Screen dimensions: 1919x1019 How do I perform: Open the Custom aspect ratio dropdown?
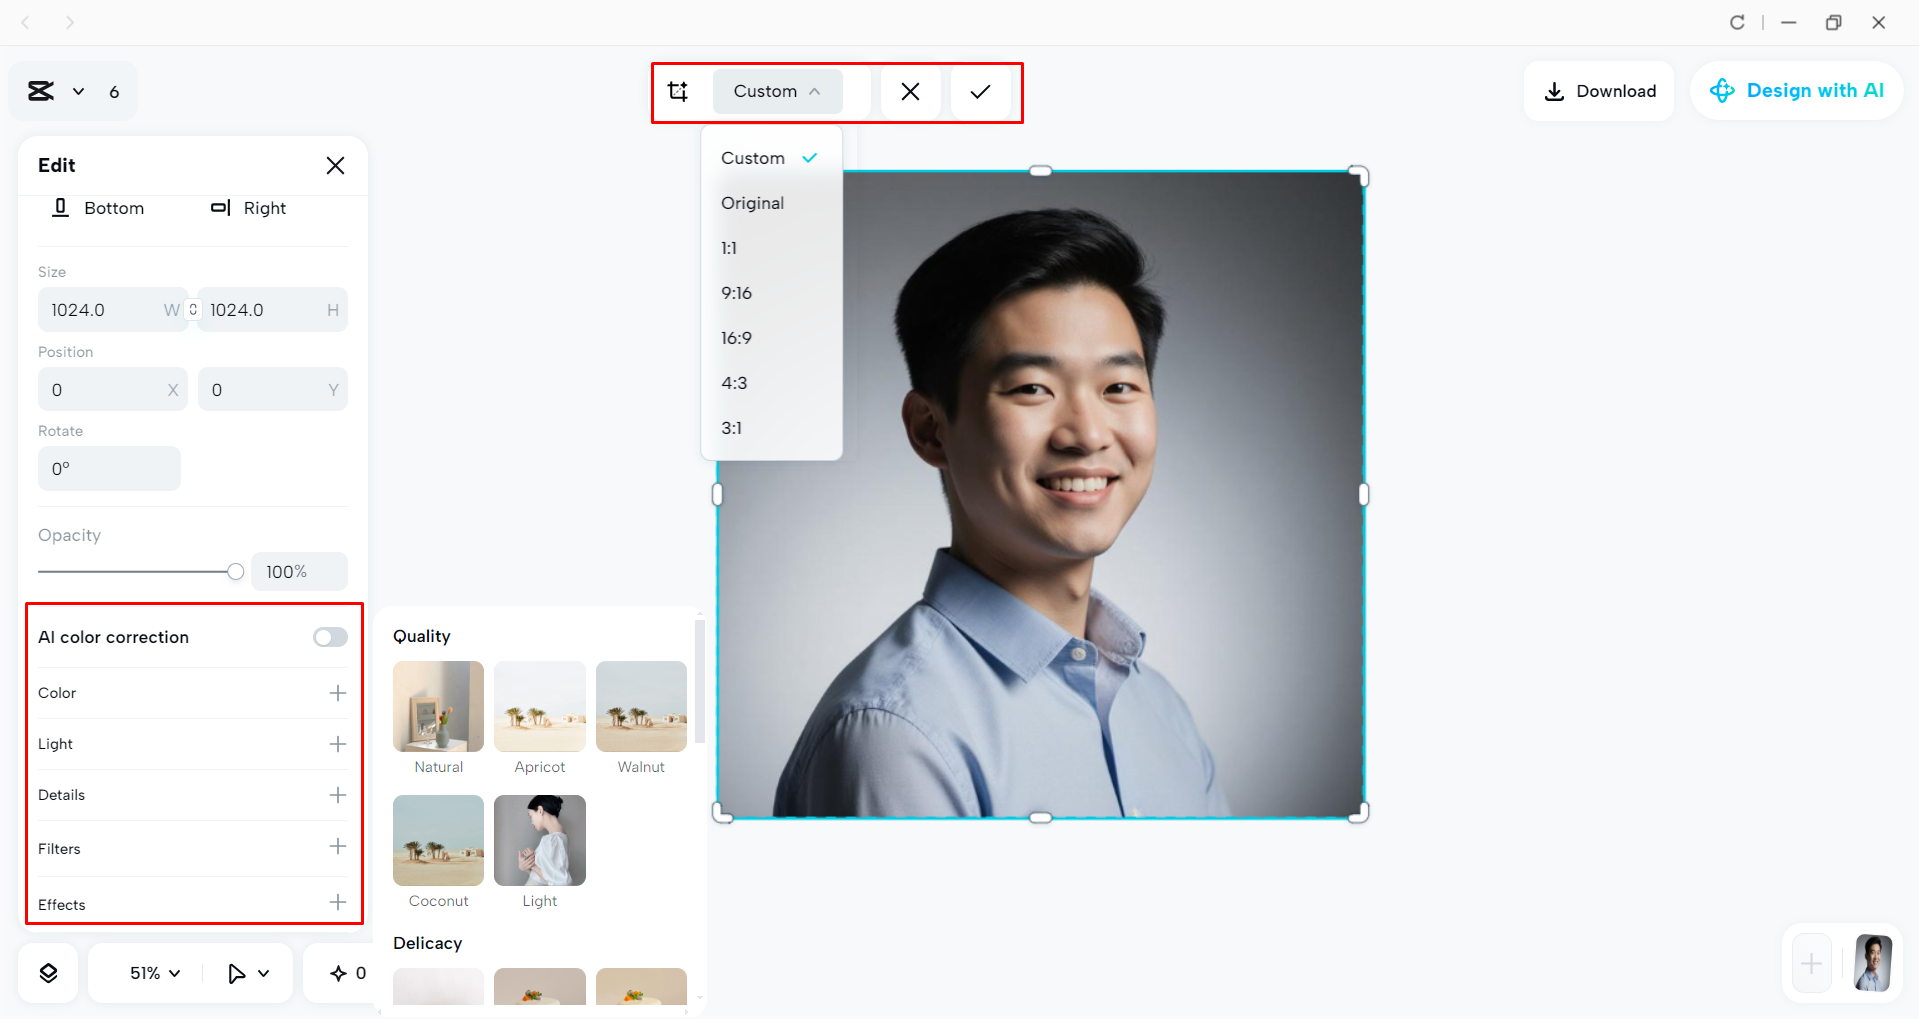[777, 91]
